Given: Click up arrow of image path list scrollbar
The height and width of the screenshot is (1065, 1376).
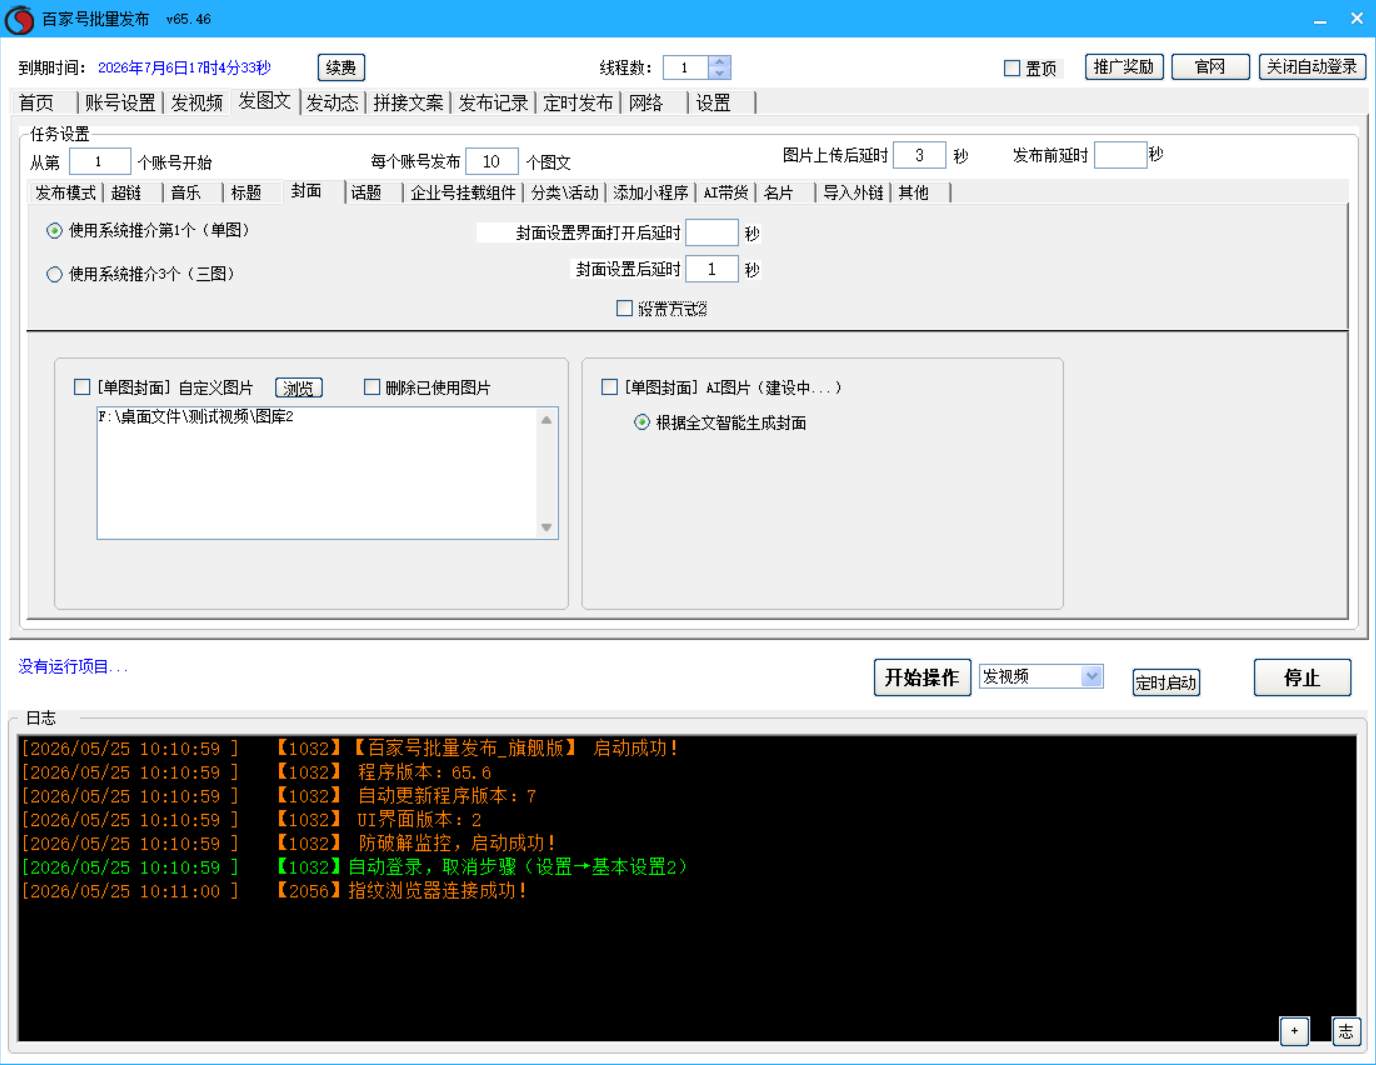Looking at the screenshot, I should pyautogui.click(x=546, y=420).
